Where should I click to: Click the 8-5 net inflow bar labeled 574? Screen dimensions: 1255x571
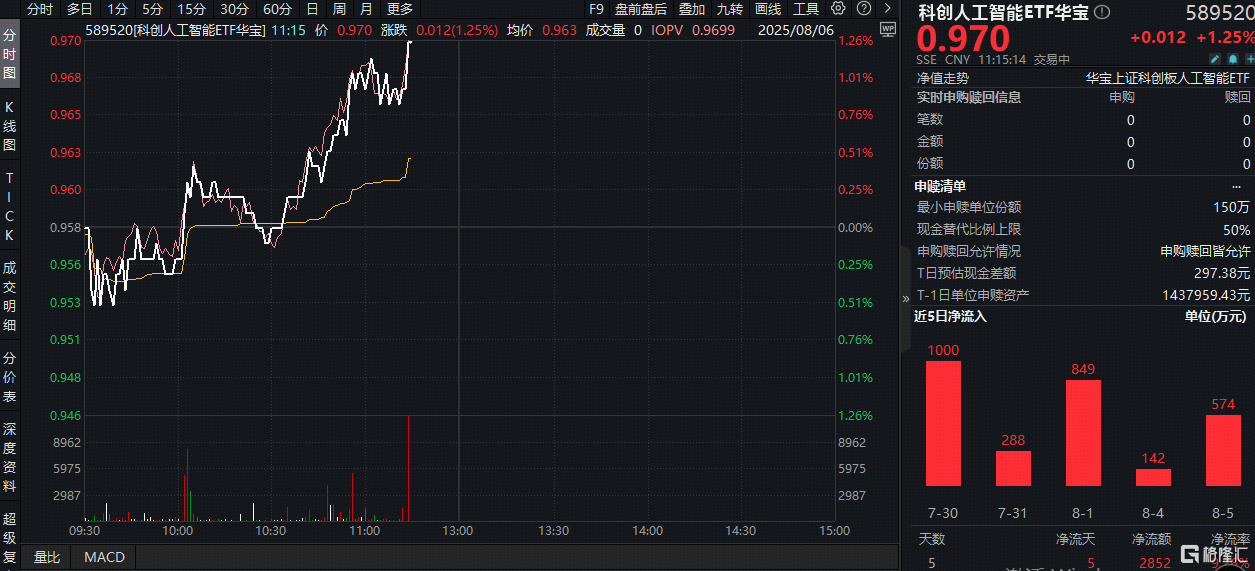[1223, 450]
